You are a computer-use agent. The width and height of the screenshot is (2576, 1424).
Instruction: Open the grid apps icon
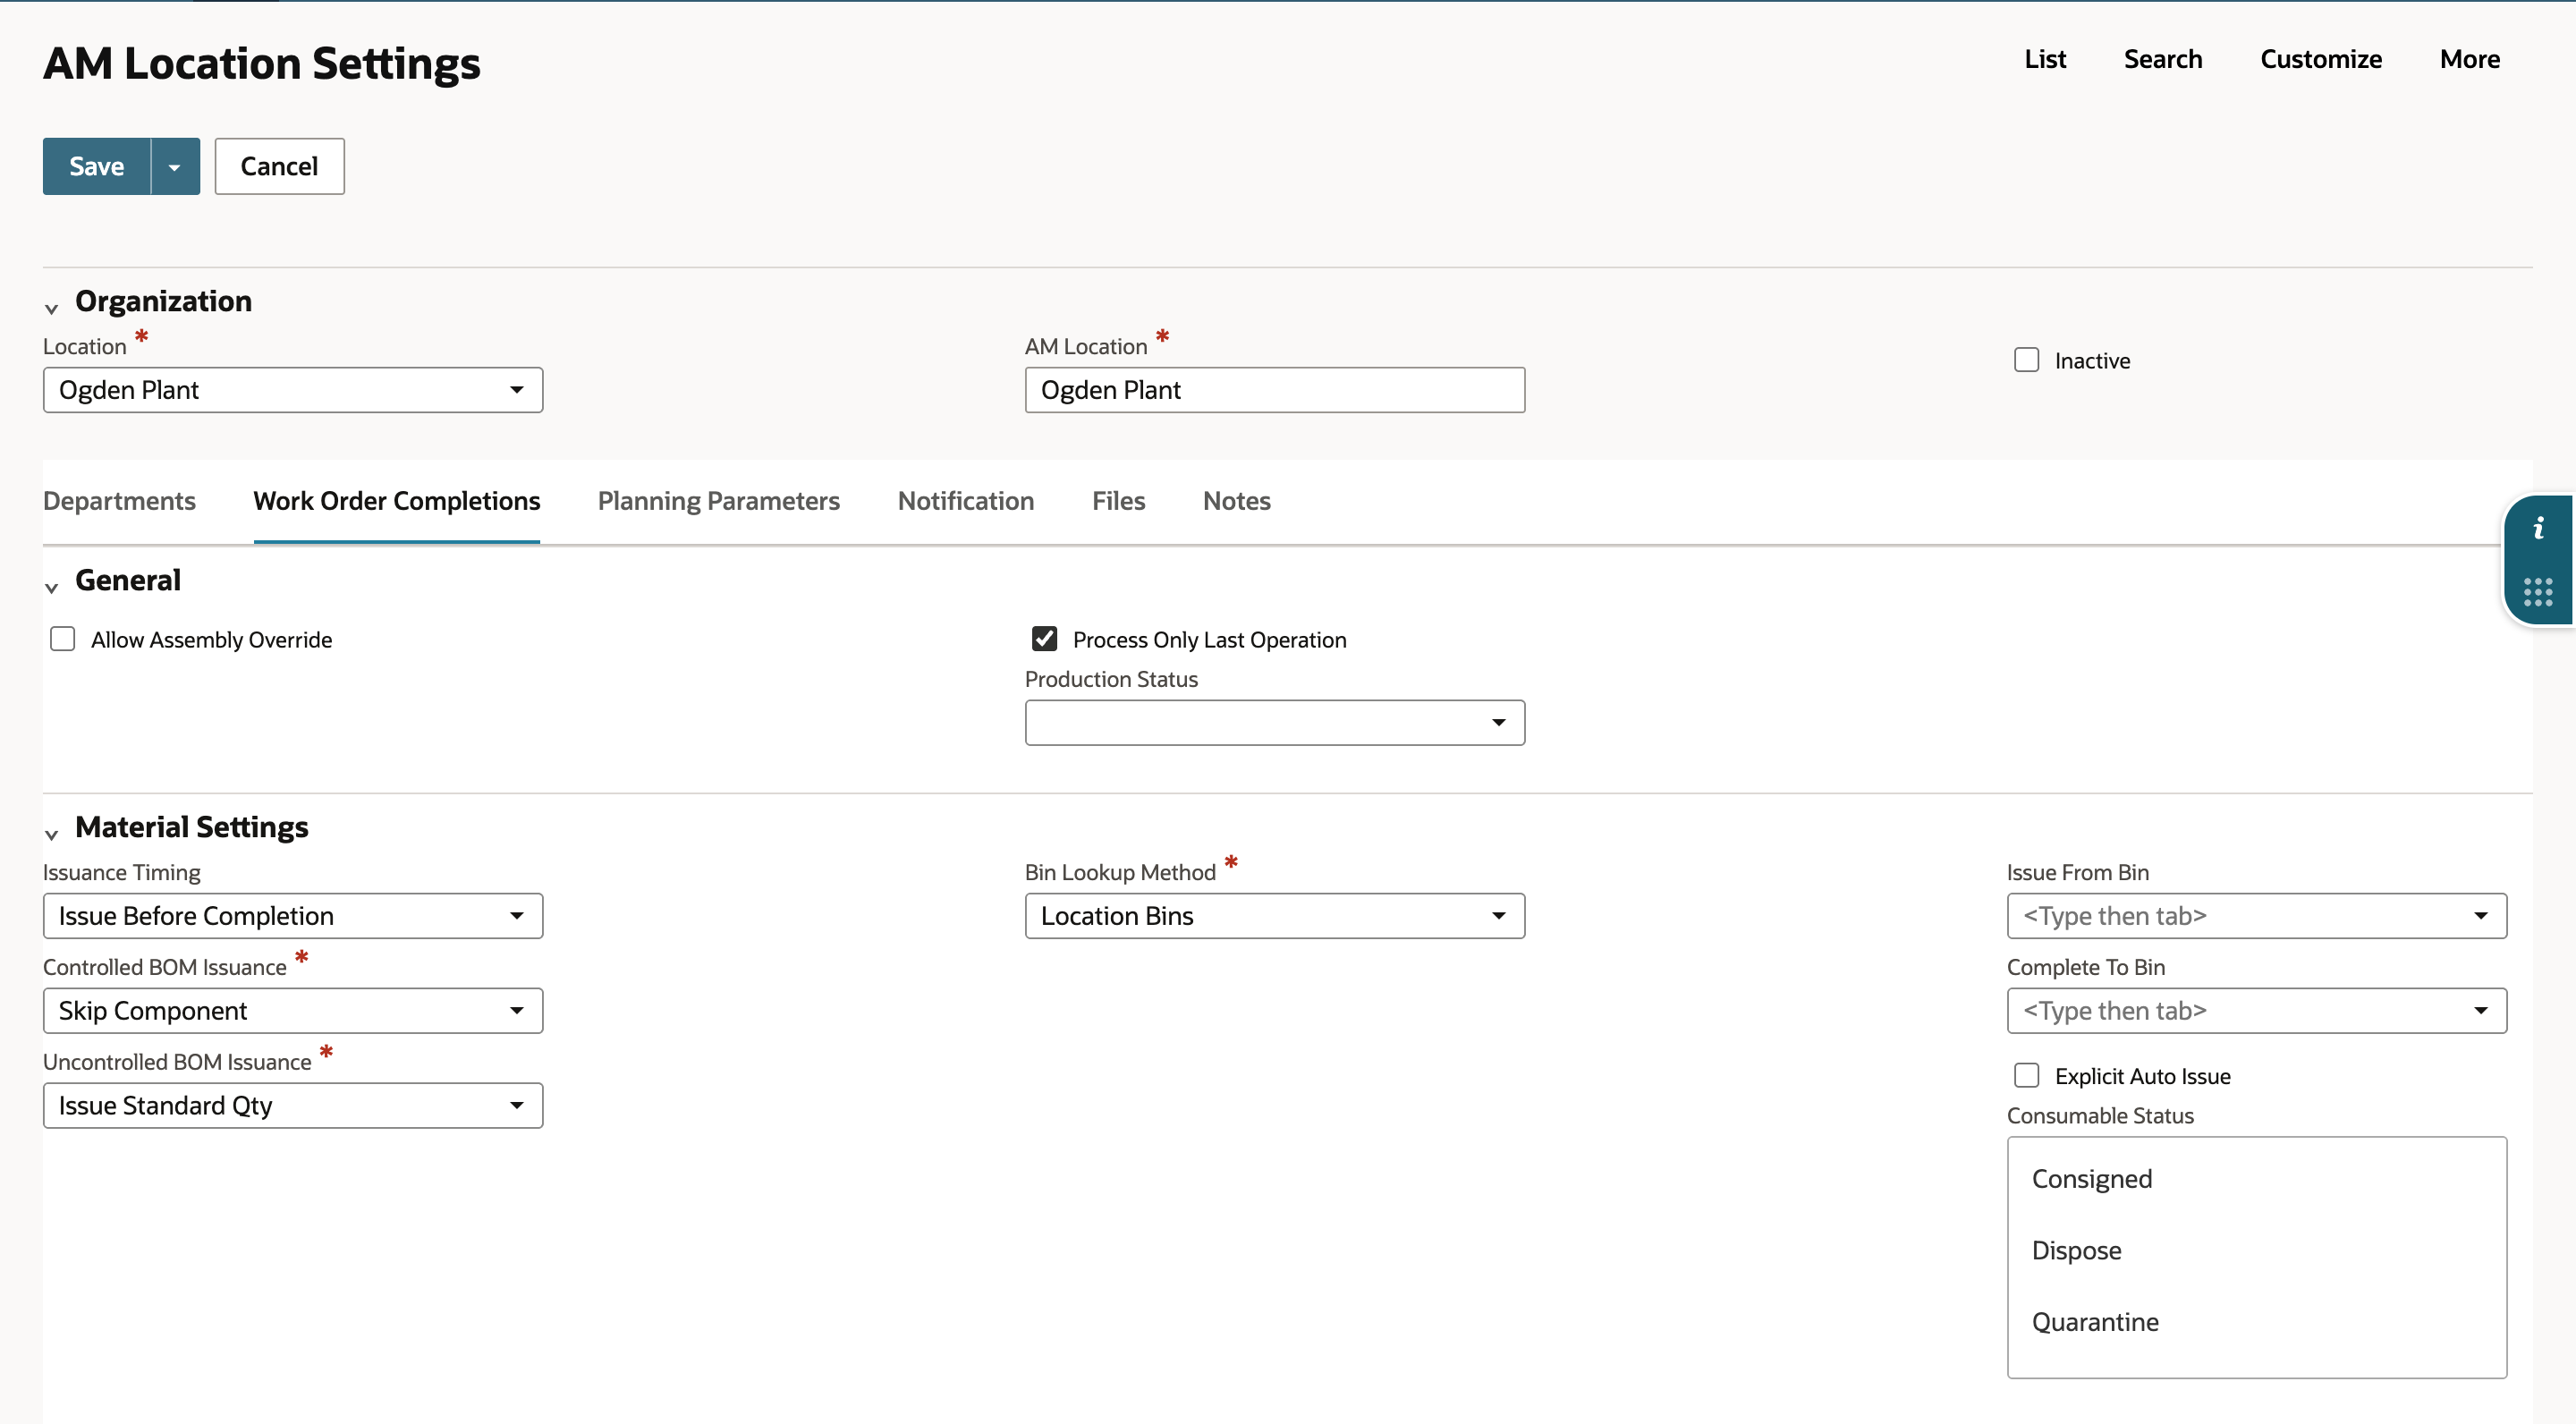point(2538,592)
